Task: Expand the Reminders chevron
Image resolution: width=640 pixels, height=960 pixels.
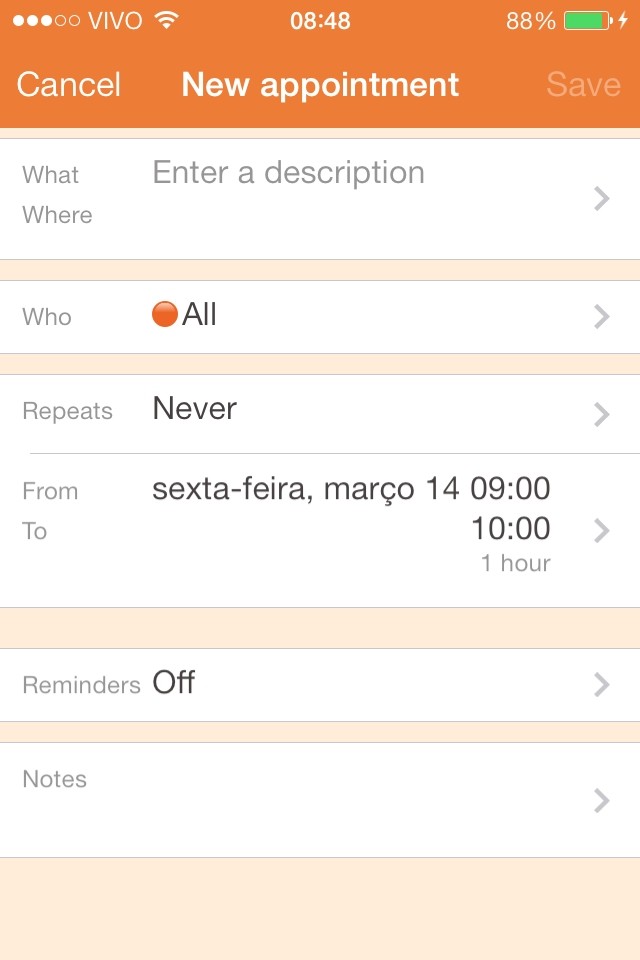Action: 601,684
